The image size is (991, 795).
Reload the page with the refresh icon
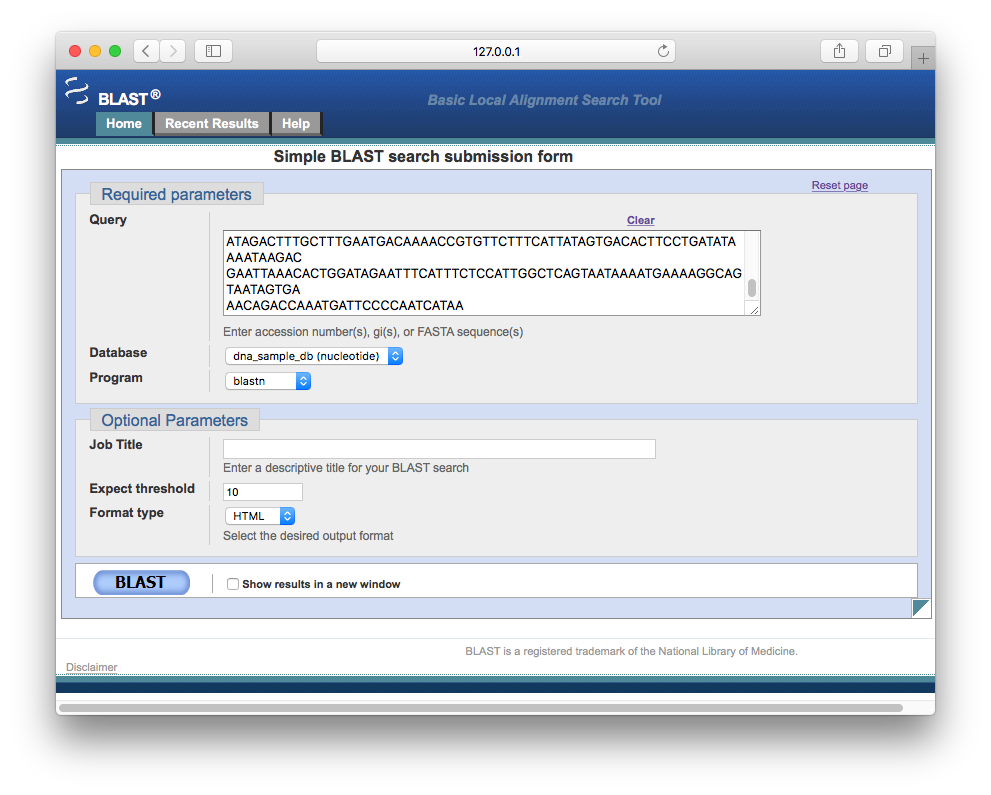click(x=663, y=51)
